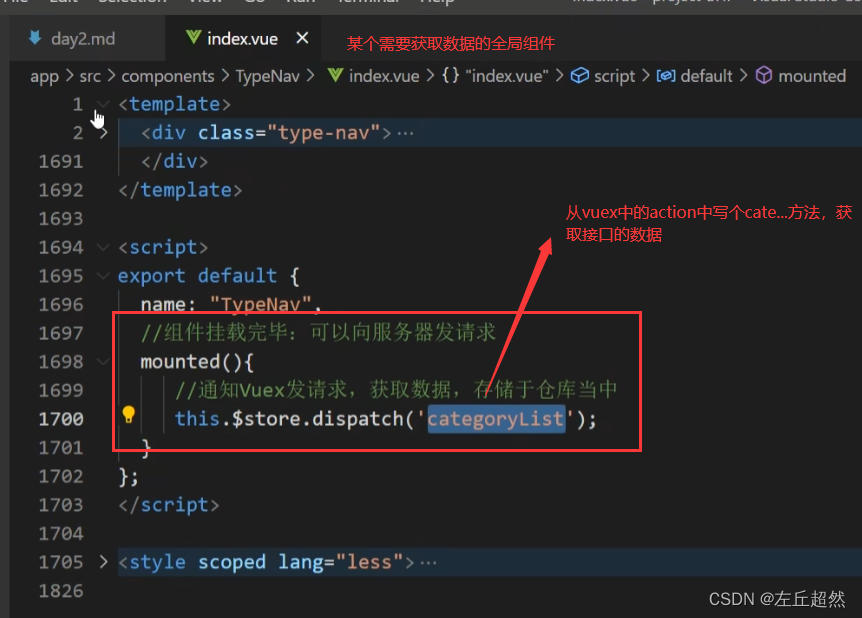Click the folded ellipsis after style tag
Screen dimensions: 862x618
[428, 562]
